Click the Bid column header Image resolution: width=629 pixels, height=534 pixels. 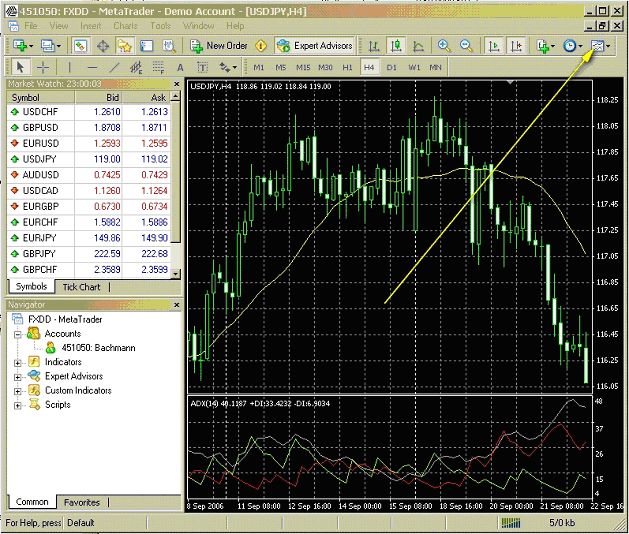pos(98,97)
